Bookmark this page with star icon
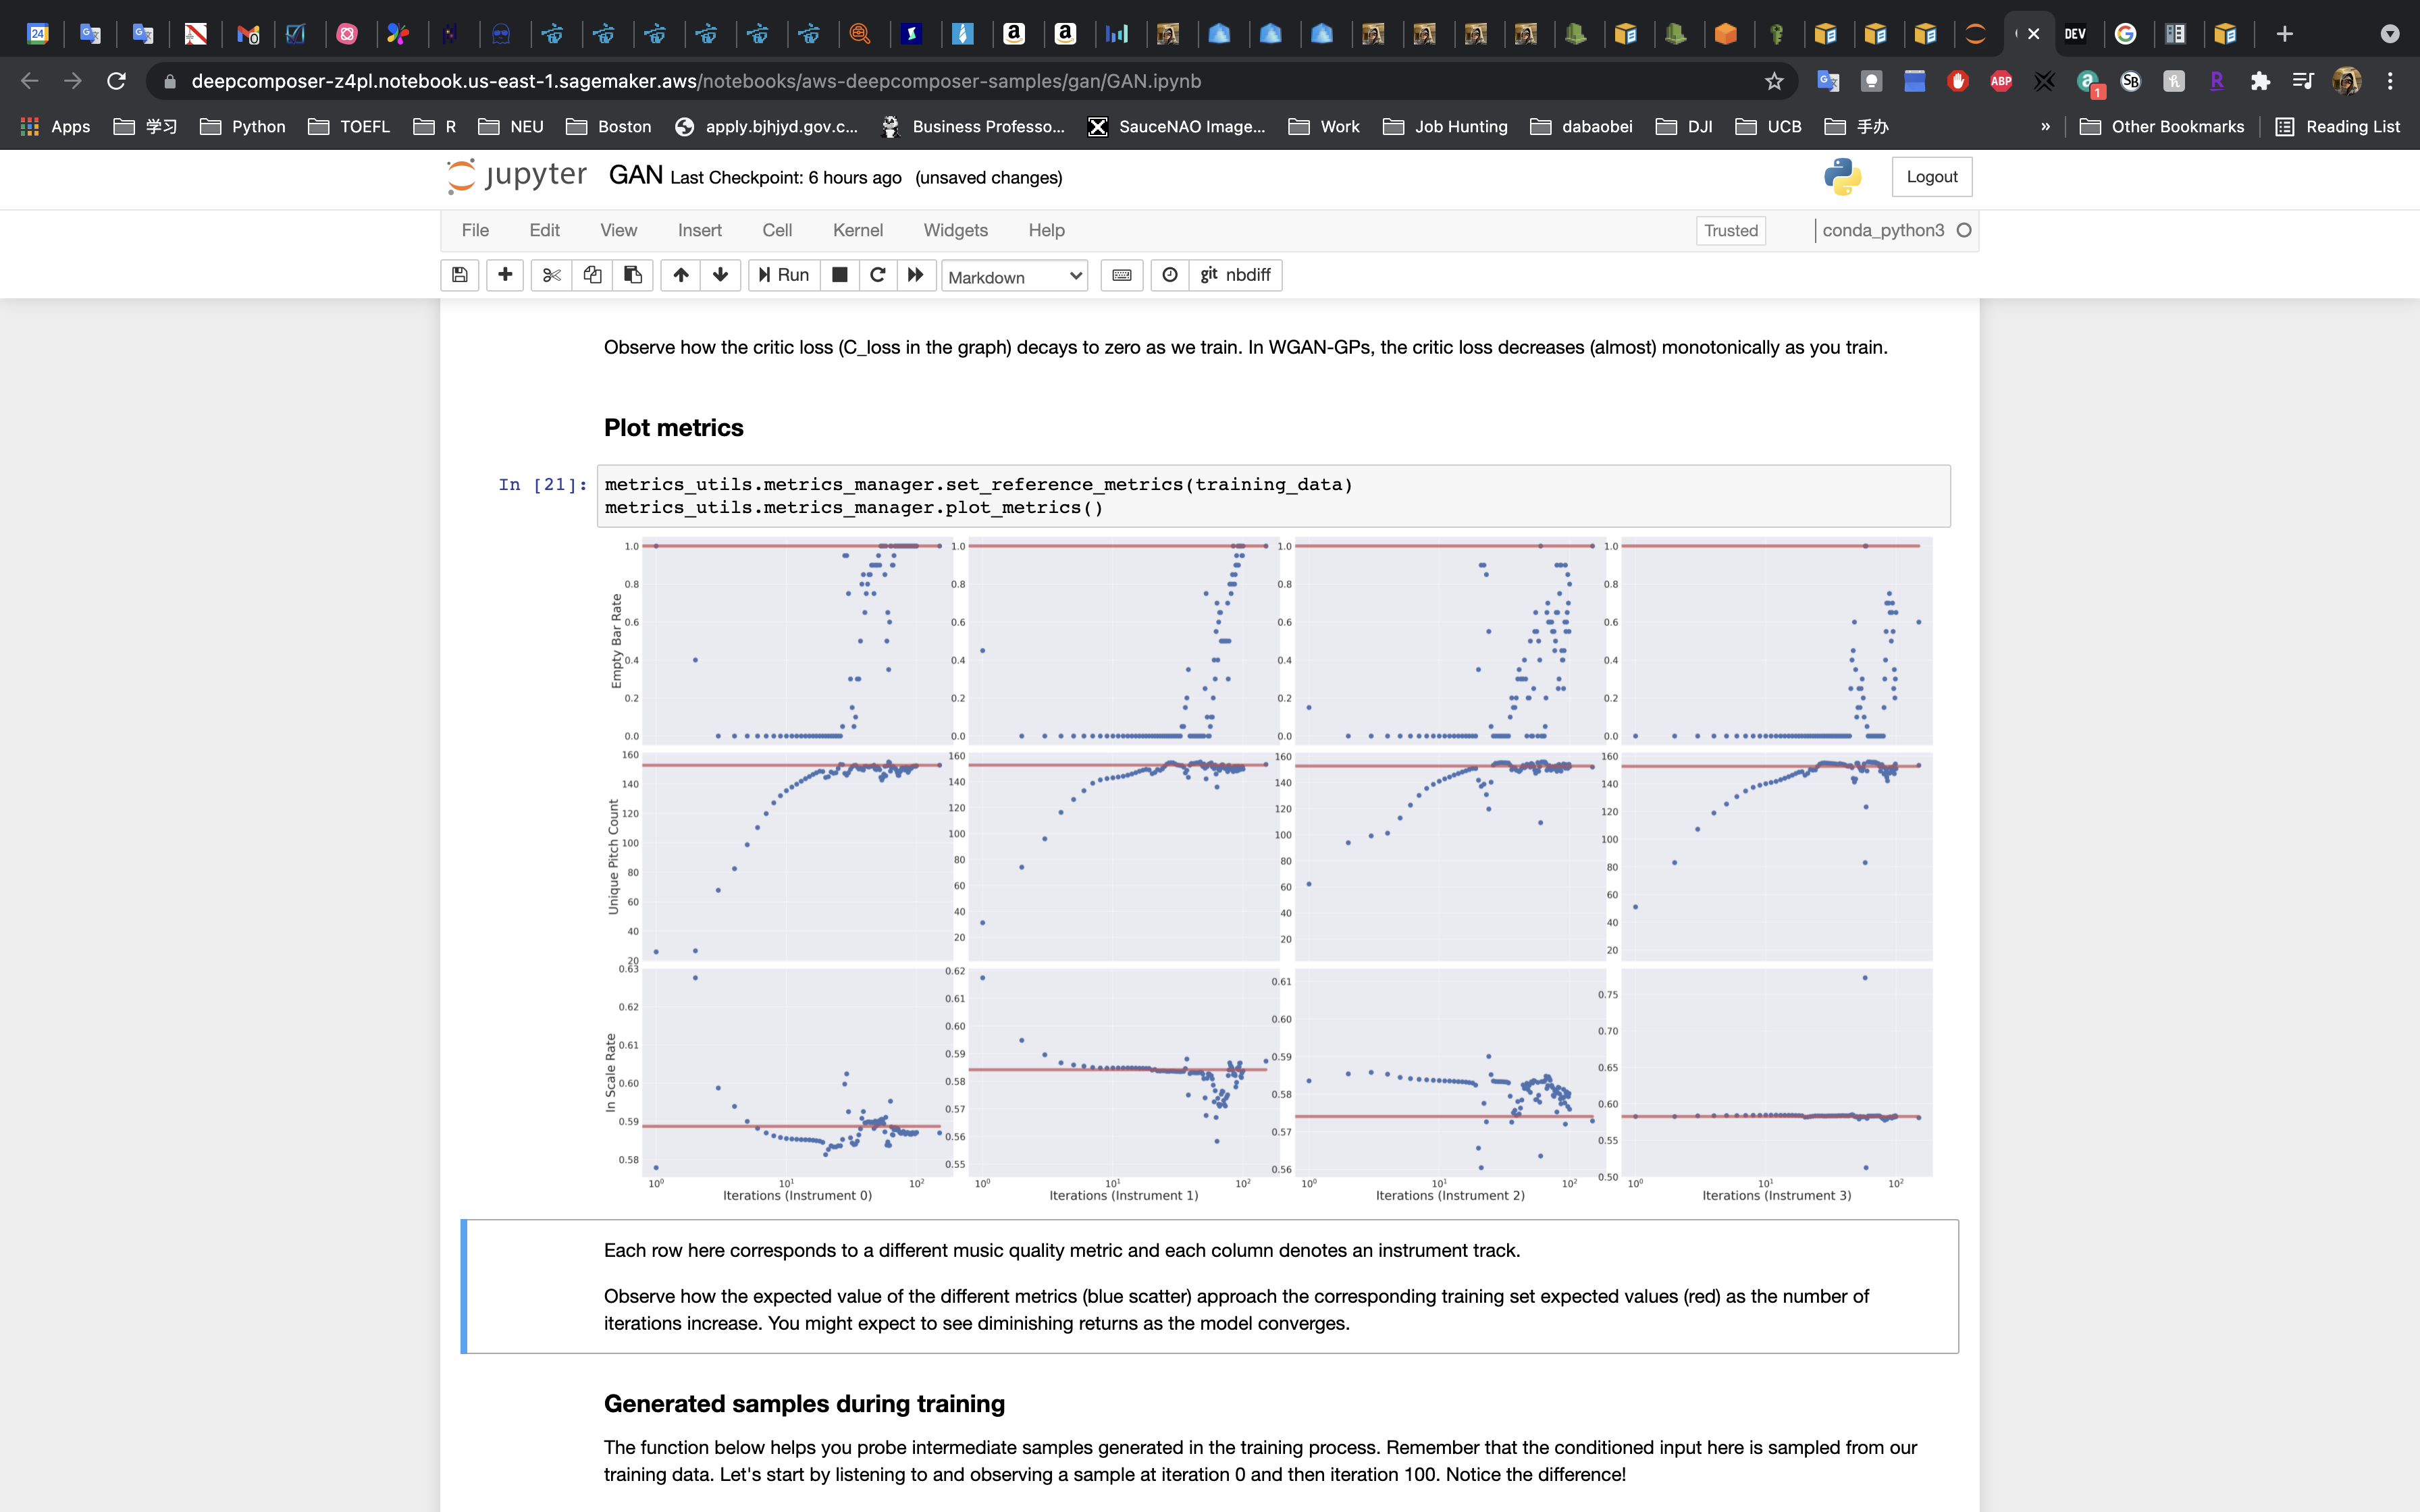The width and height of the screenshot is (2420, 1512). point(1774,81)
